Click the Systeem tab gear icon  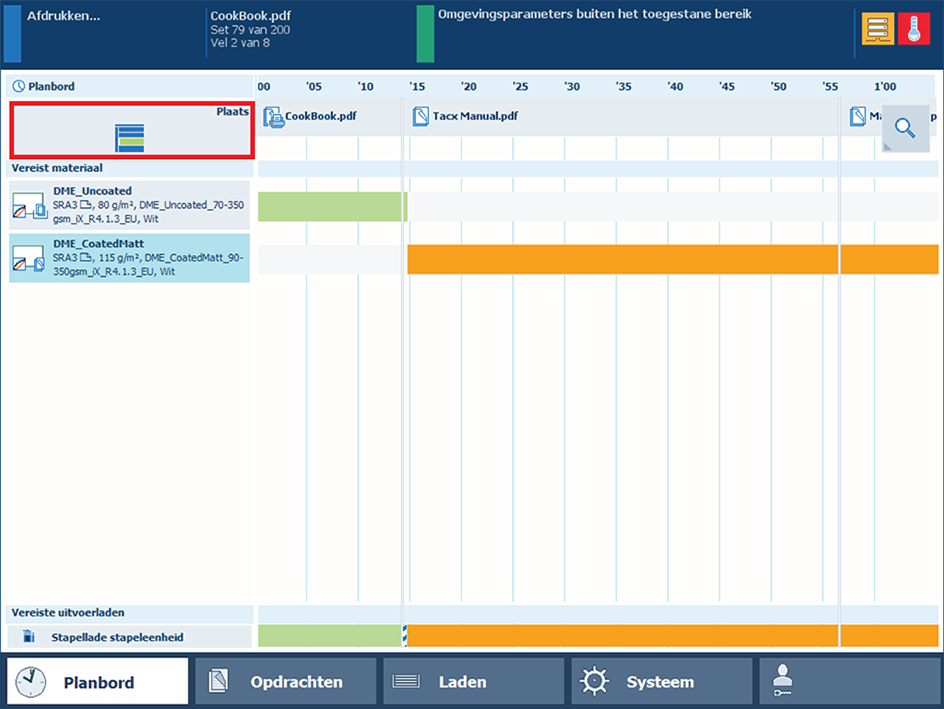pyautogui.click(x=594, y=681)
